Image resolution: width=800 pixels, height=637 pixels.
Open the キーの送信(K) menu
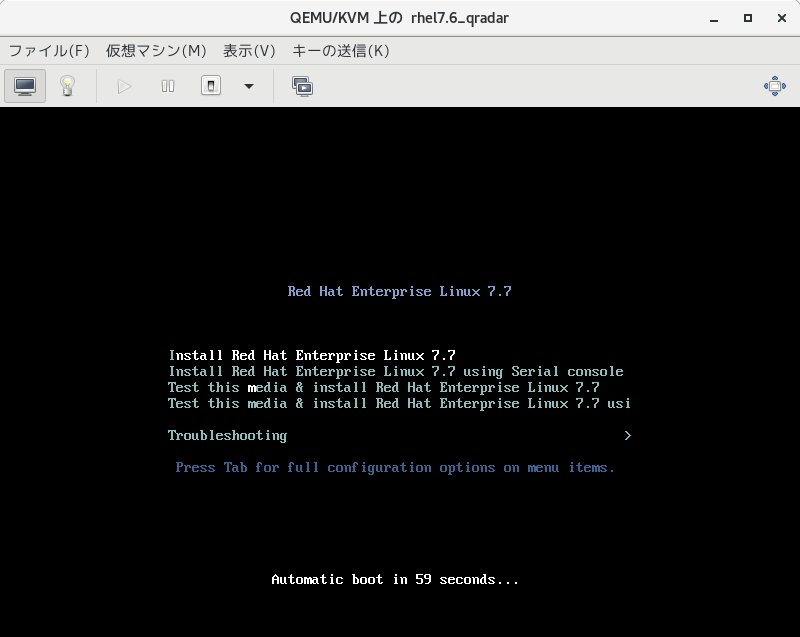[x=341, y=51]
